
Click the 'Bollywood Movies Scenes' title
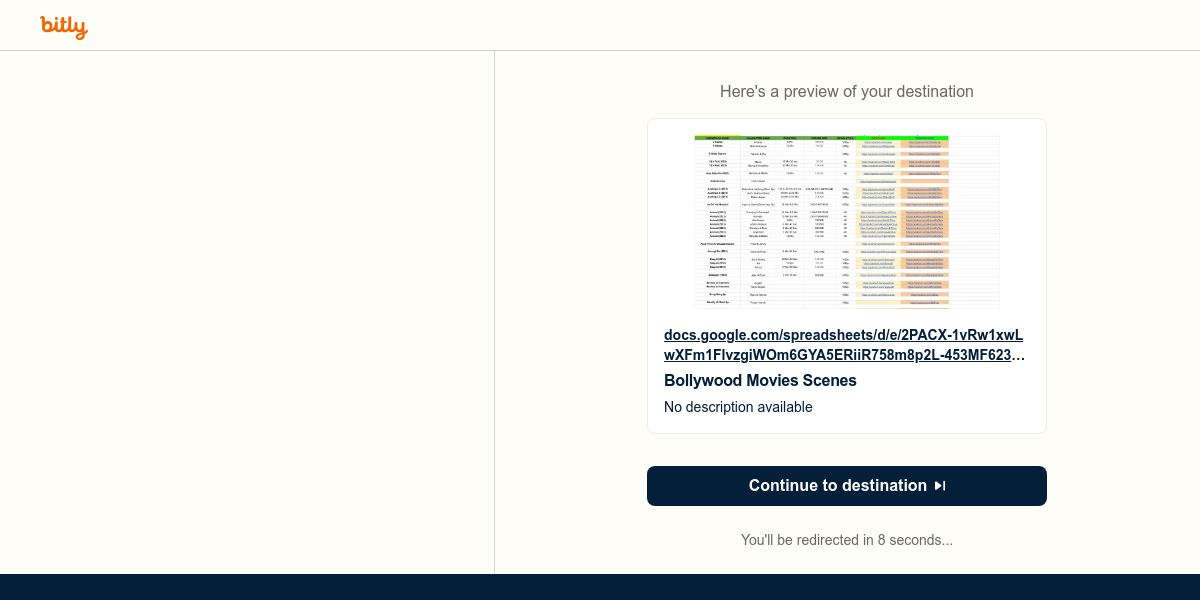pyautogui.click(x=760, y=381)
